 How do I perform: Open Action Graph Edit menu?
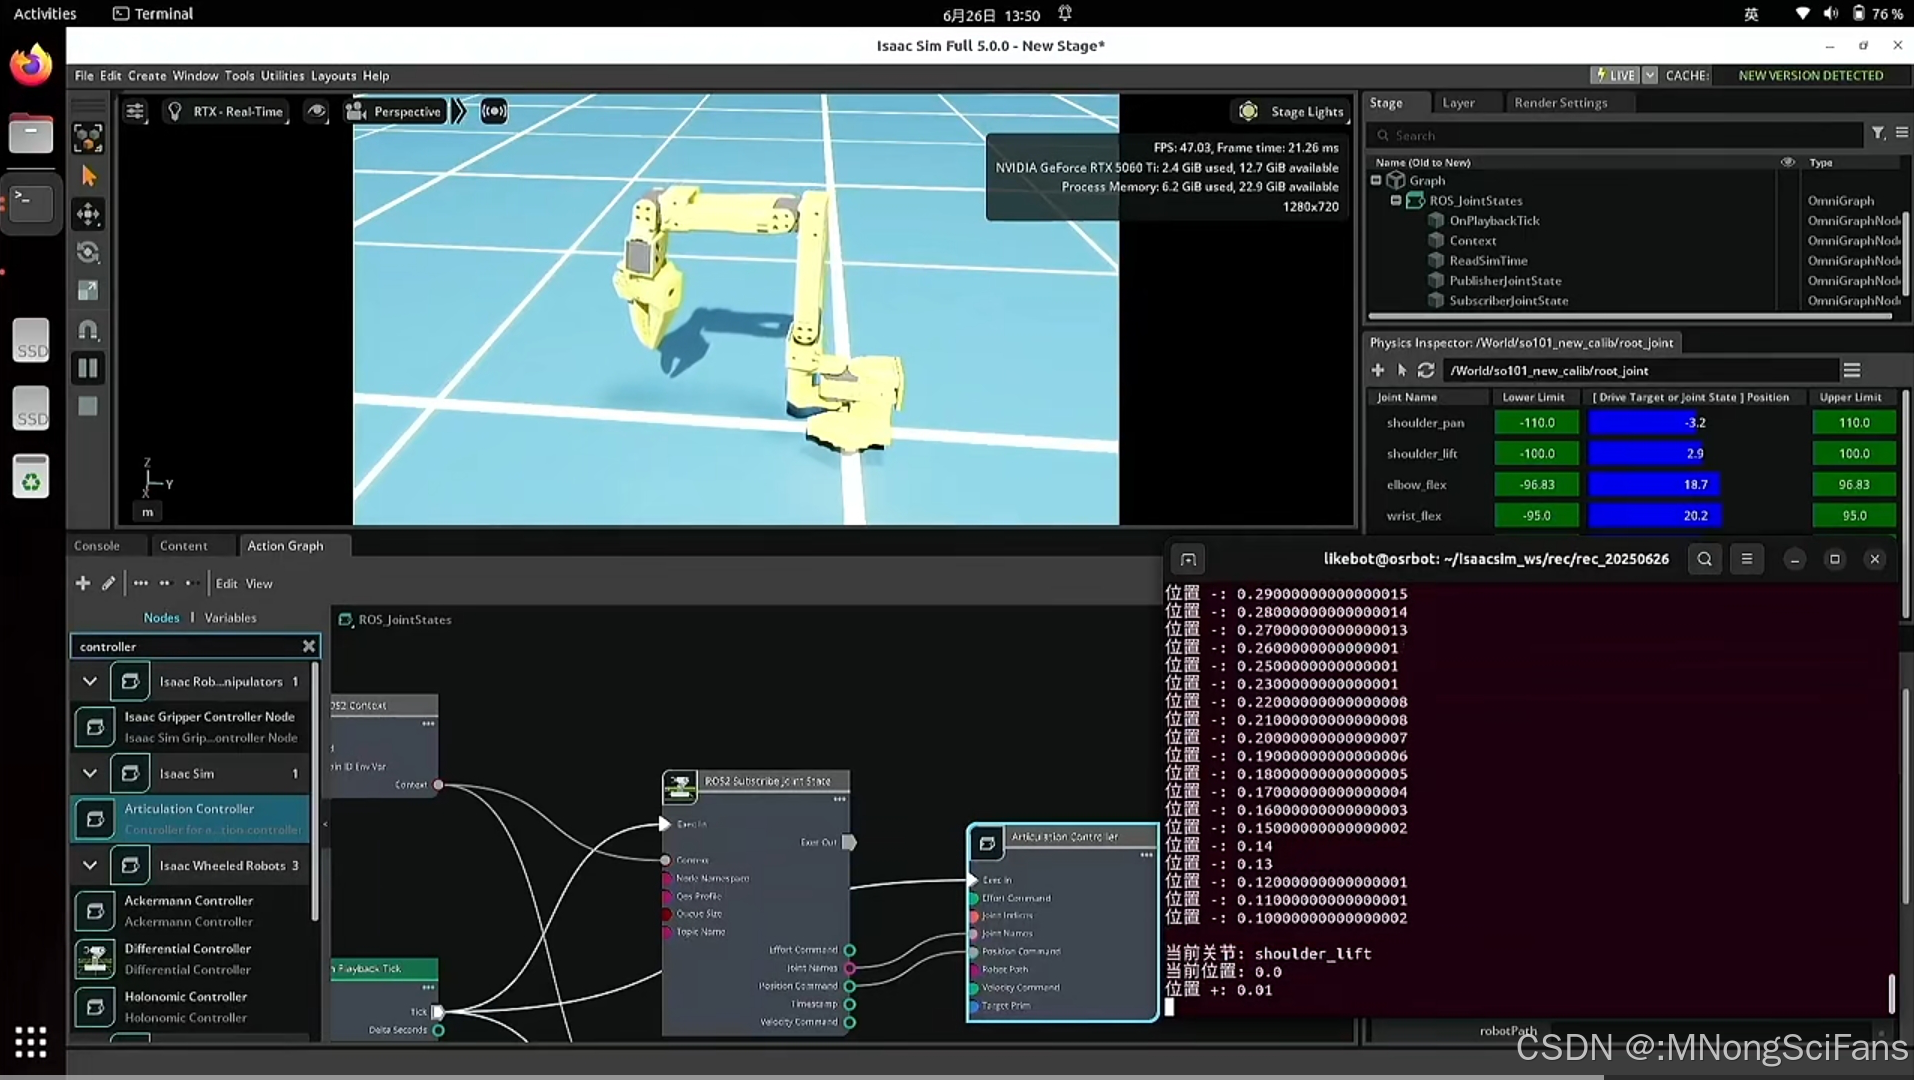tap(227, 584)
